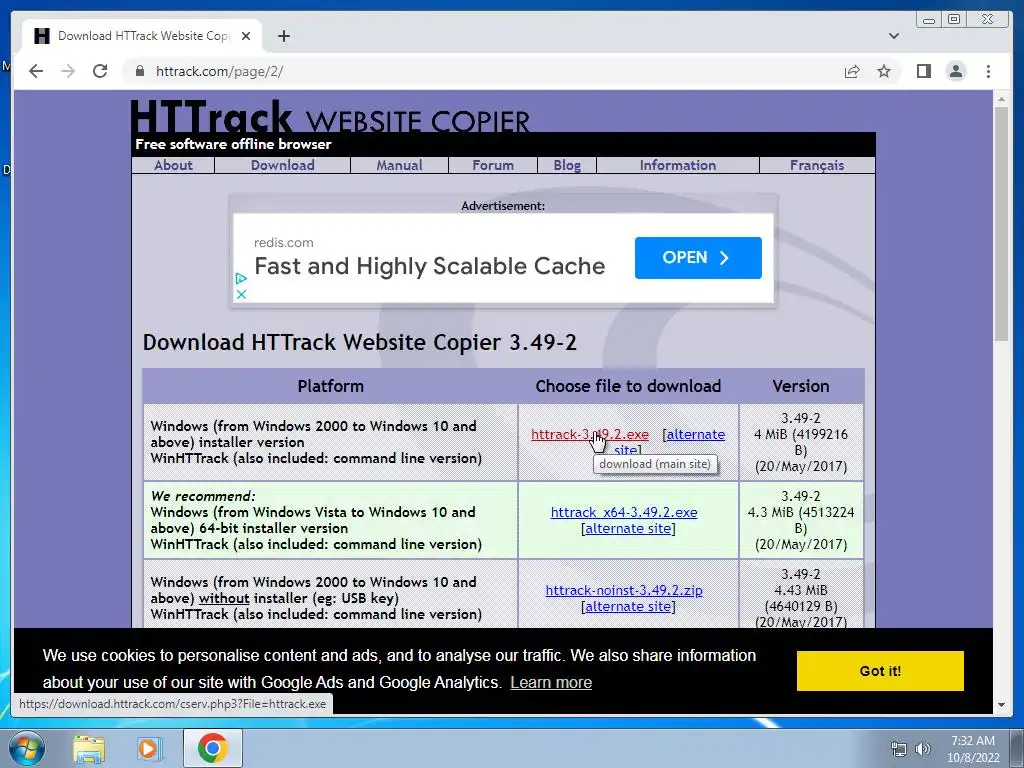Download httrack-noinst-3.49.2.zip
This screenshot has height=768, width=1024.
(x=624, y=590)
